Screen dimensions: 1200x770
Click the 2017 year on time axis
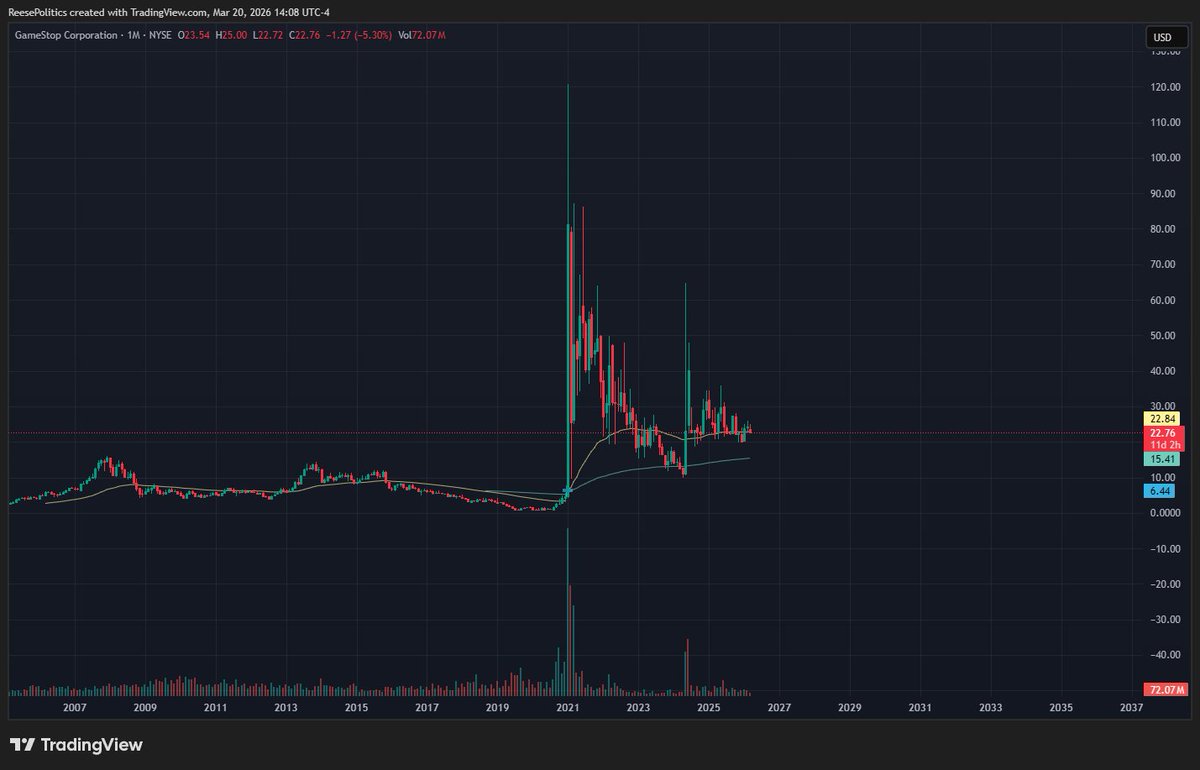(x=427, y=708)
